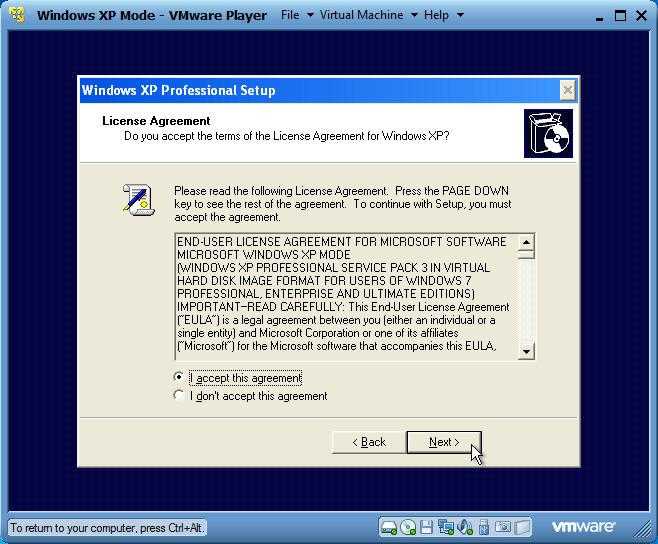The image size is (658, 544).
Task: Close the Windows XP Professional Setup dialog
Action: tap(567, 90)
